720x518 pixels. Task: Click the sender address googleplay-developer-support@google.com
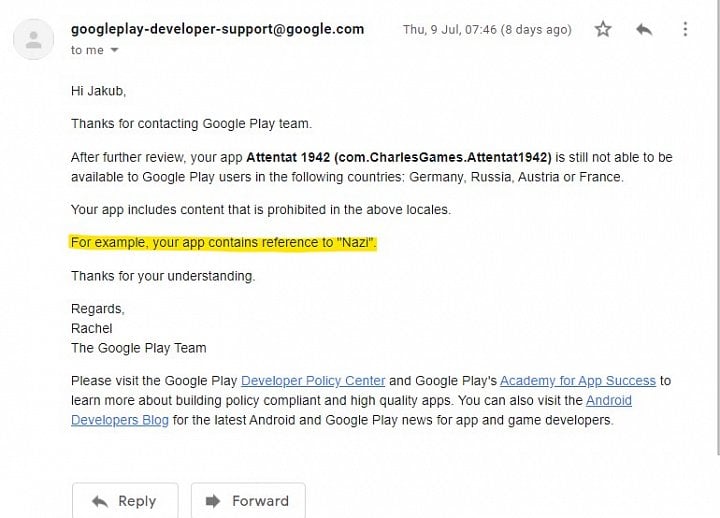(217, 29)
